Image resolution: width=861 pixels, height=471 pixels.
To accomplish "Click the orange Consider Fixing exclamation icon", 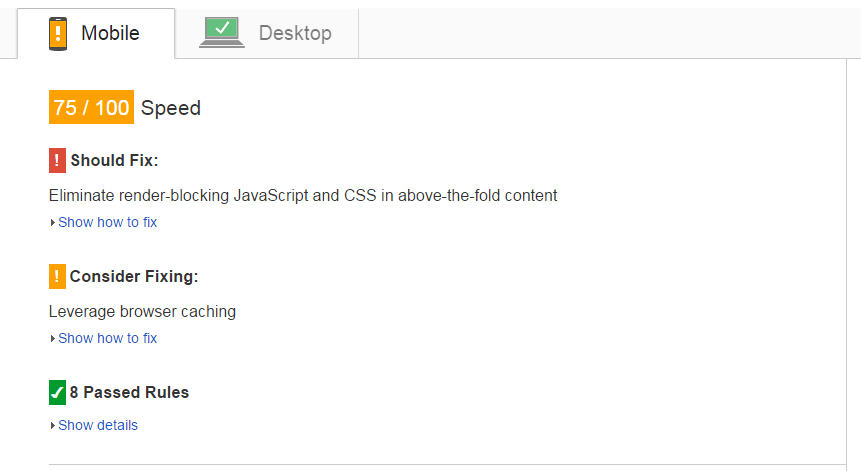I will pos(57,276).
